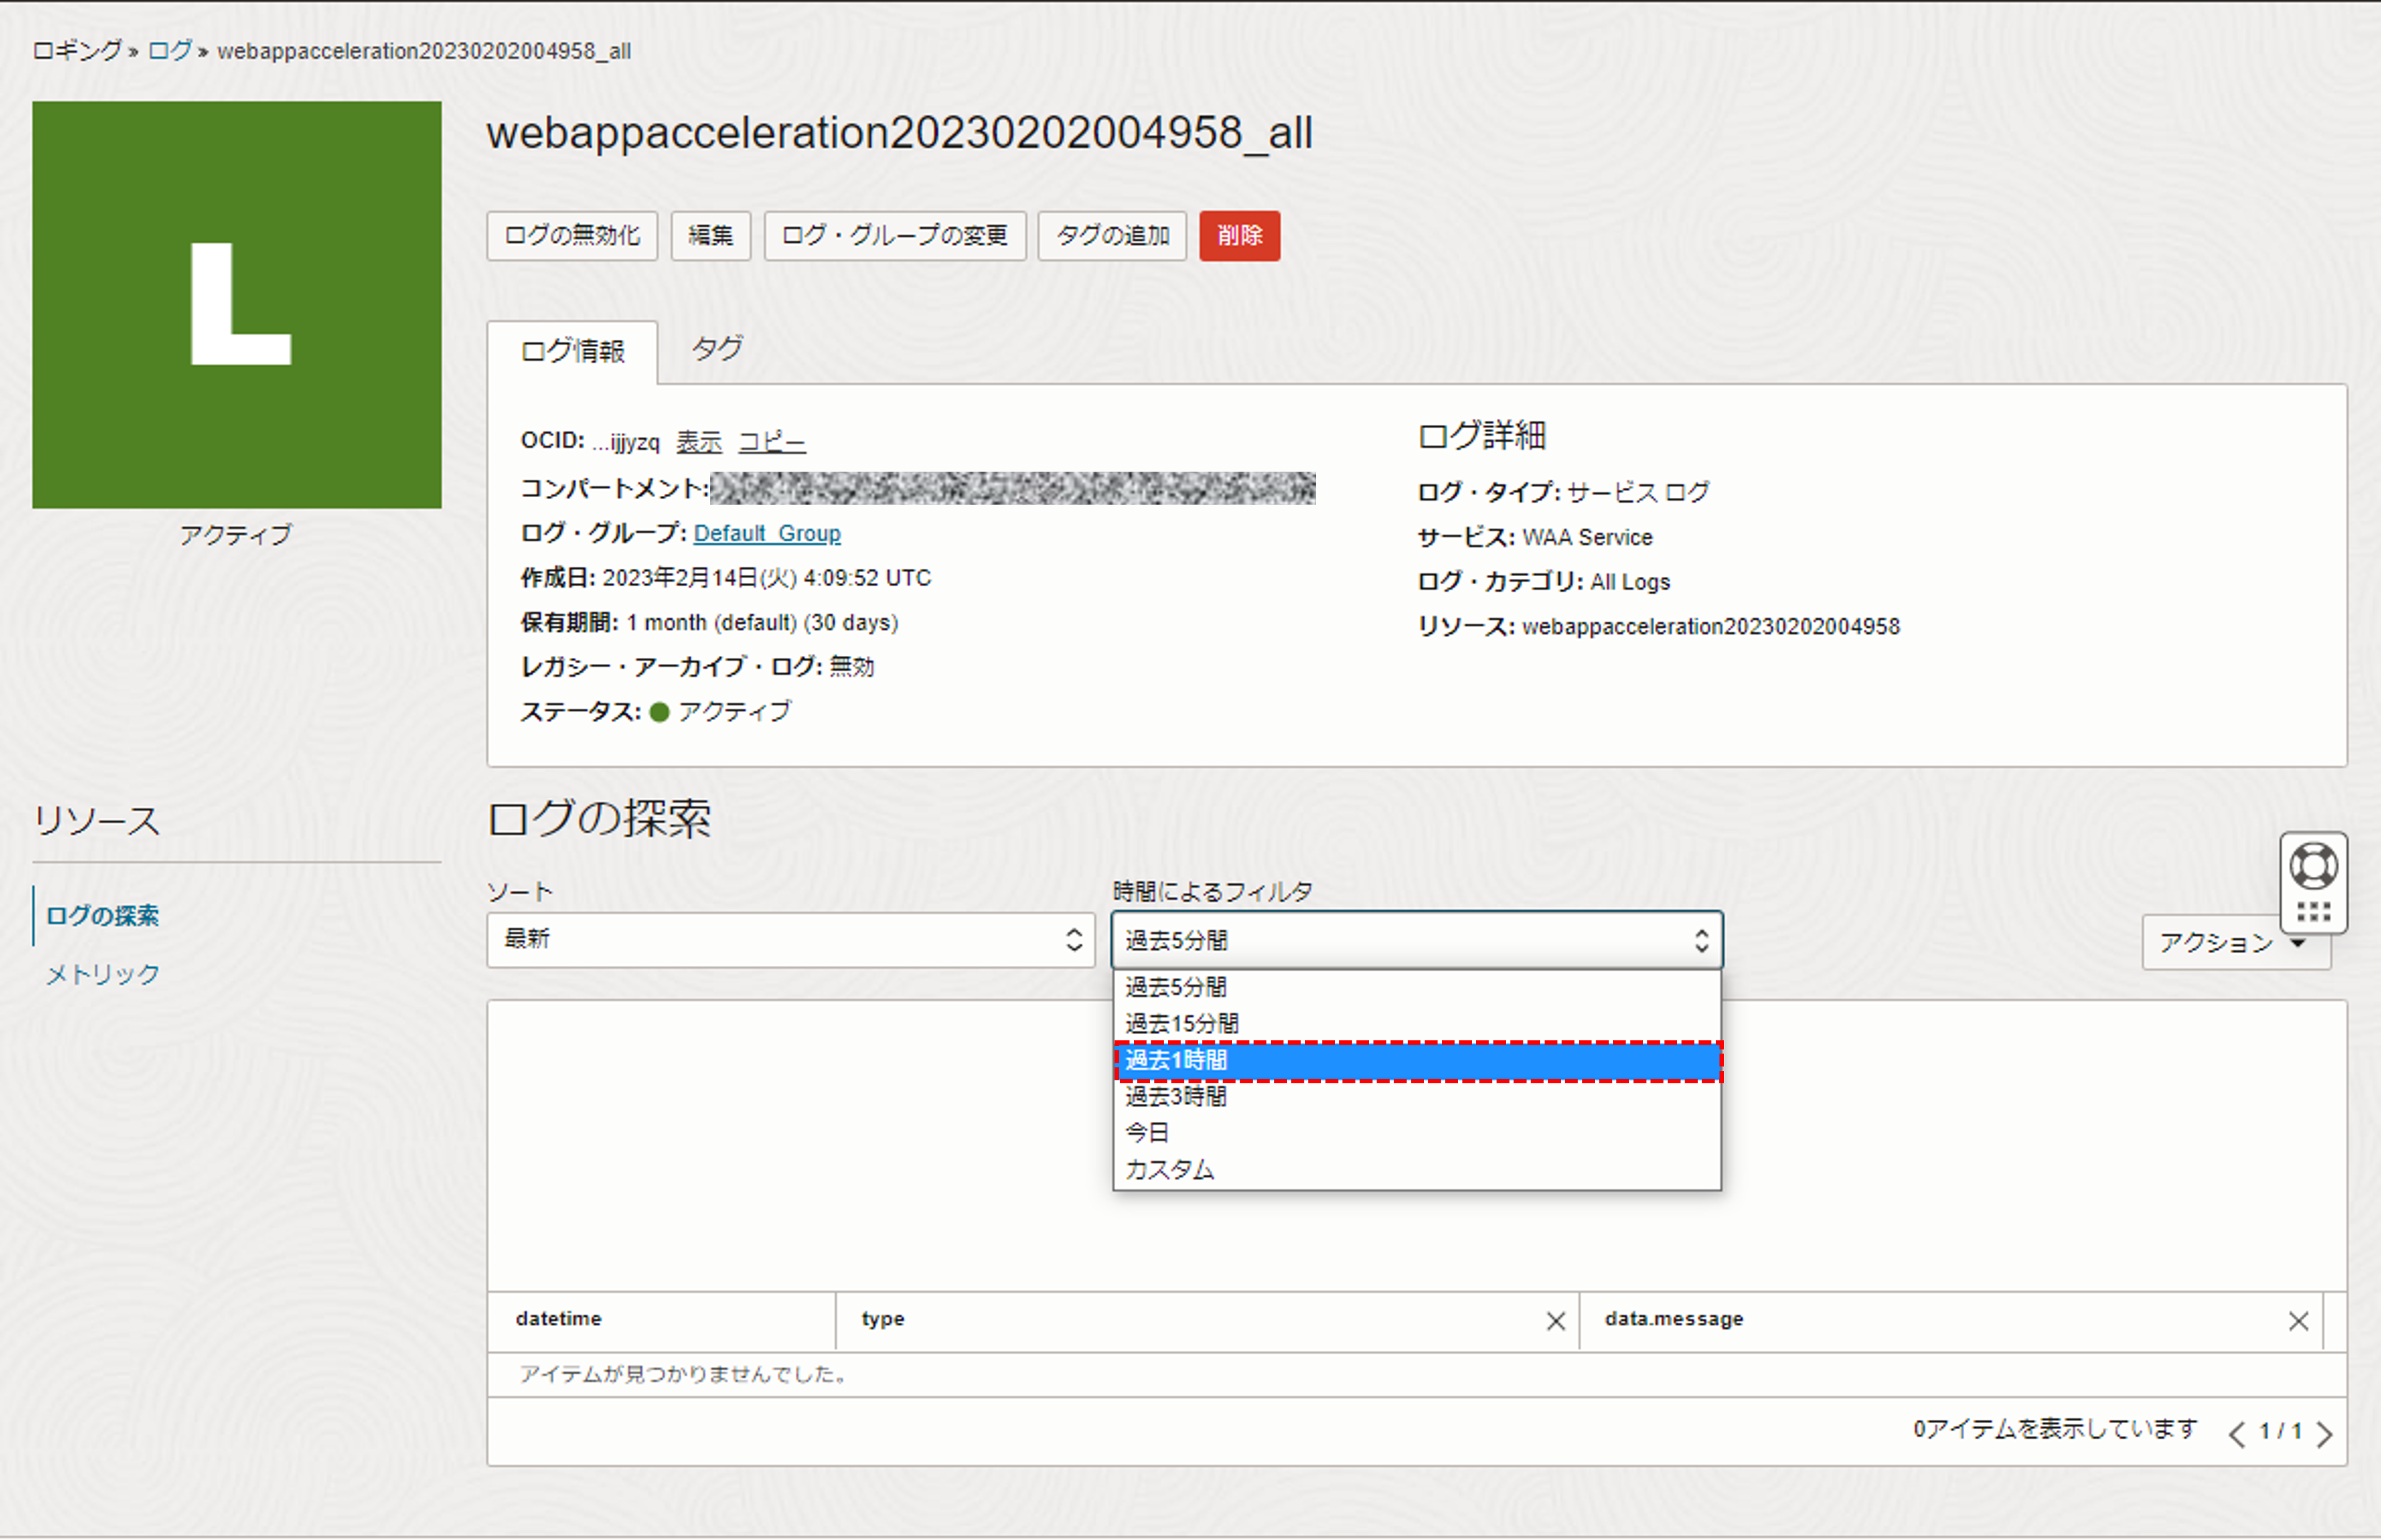Click the サービス ログ type value

[x=1637, y=492]
